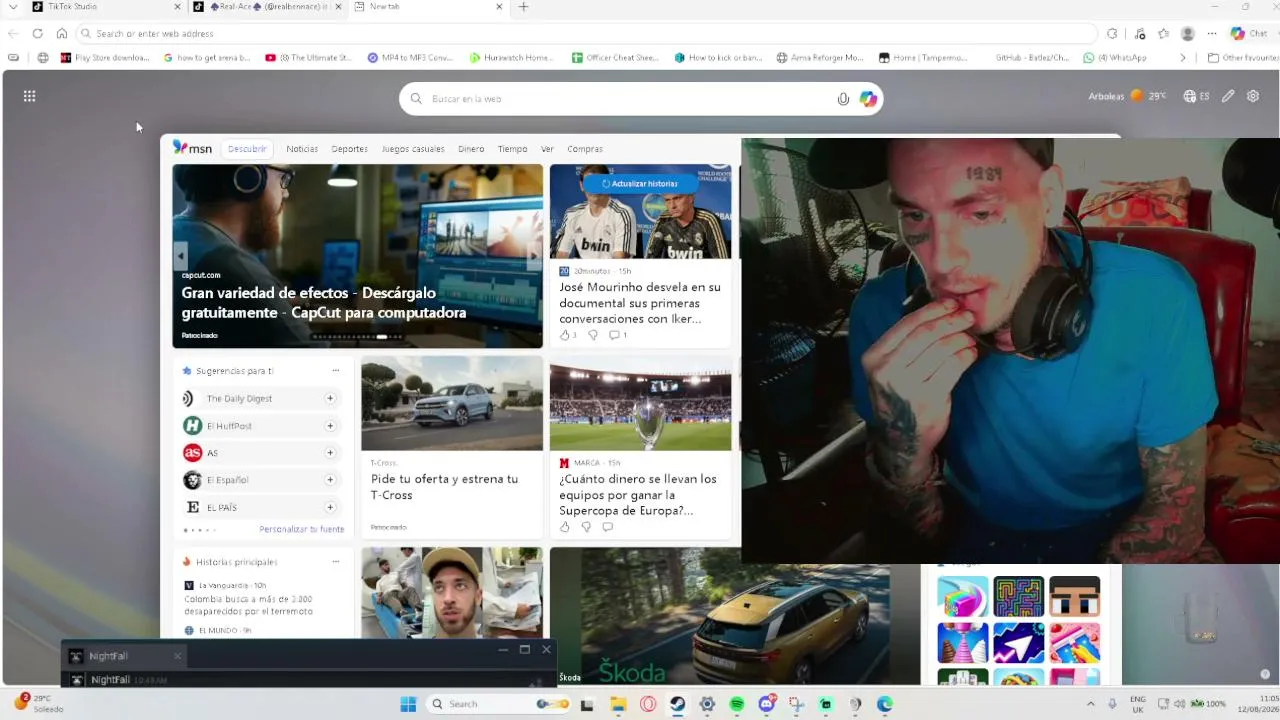The width and height of the screenshot is (1280, 720).
Task: Dislike the José Mourinho story
Action: [x=592, y=335]
